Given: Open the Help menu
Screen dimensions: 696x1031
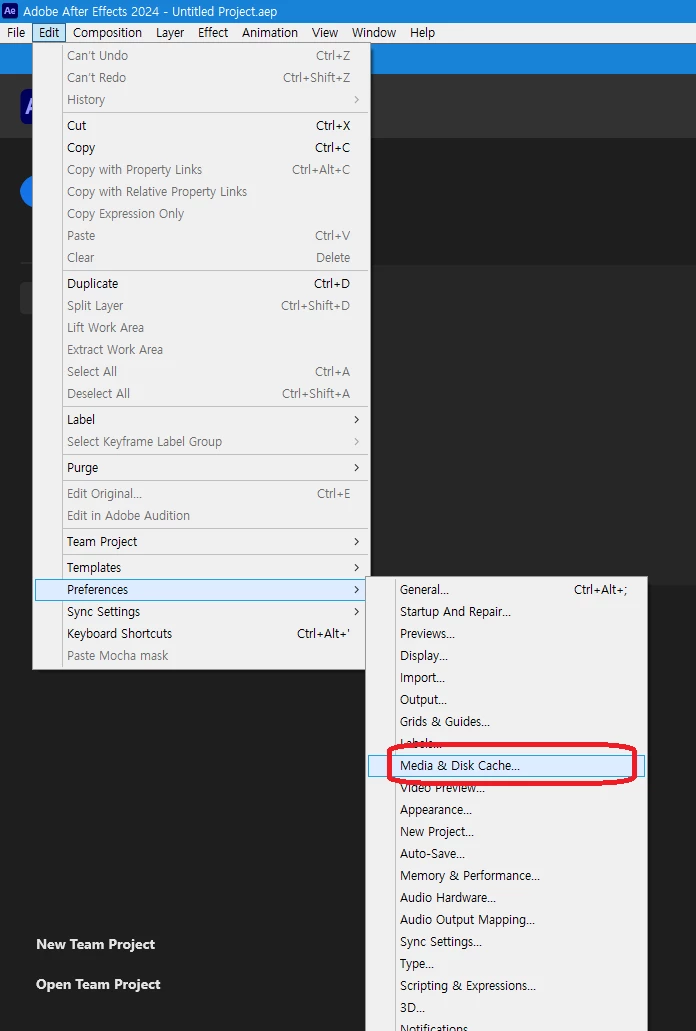Looking at the screenshot, I should point(422,32).
